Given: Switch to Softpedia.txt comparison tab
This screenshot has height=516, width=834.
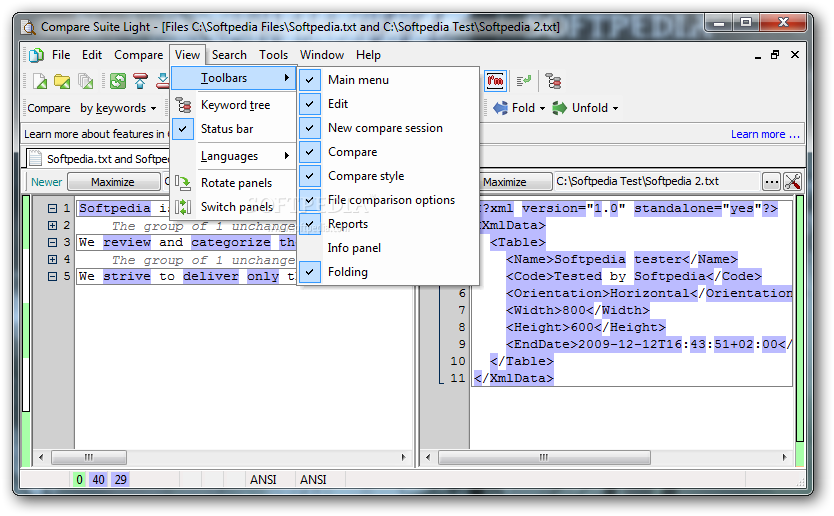Looking at the screenshot, I should click(99, 159).
